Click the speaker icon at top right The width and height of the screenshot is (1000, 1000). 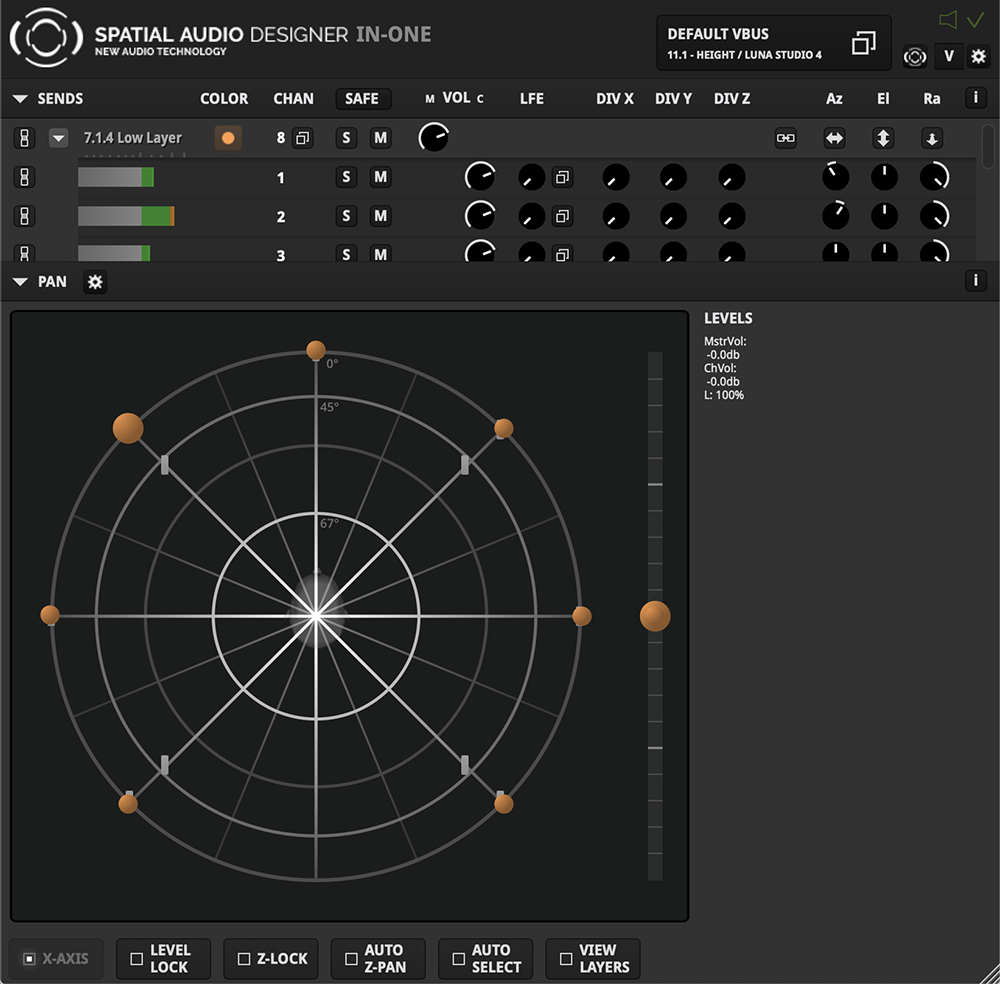tap(948, 20)
